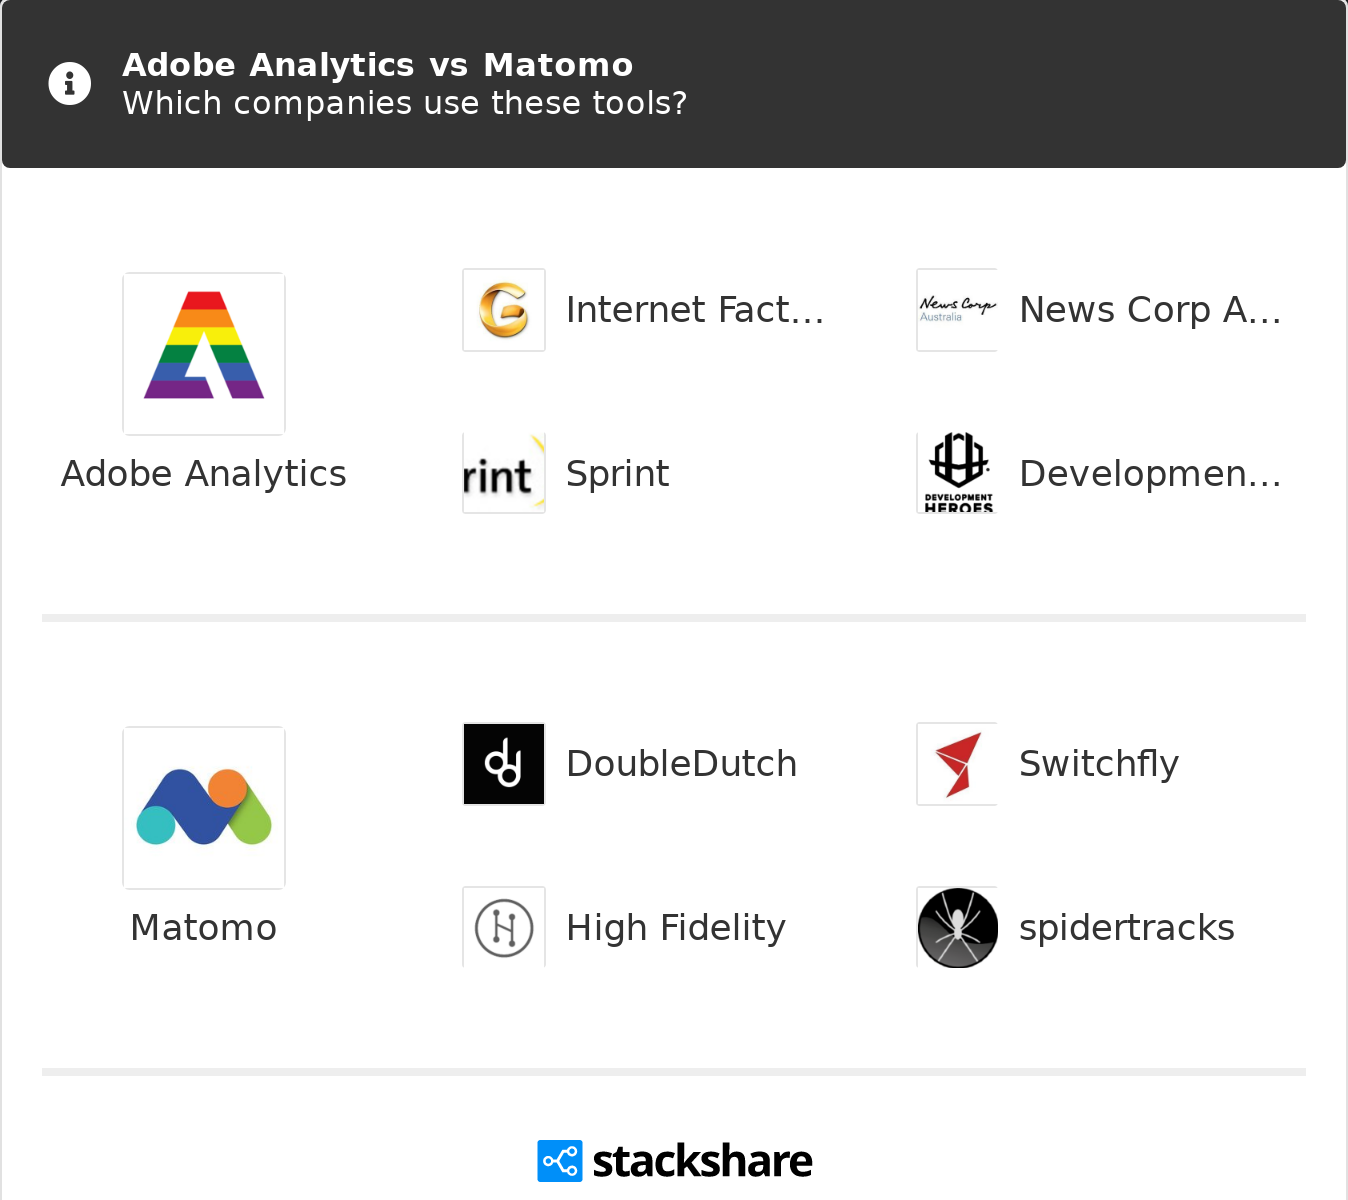The image size is (1348, 1200).
Task: Click the Sprint company name
Action: click(x=618, y=474)
